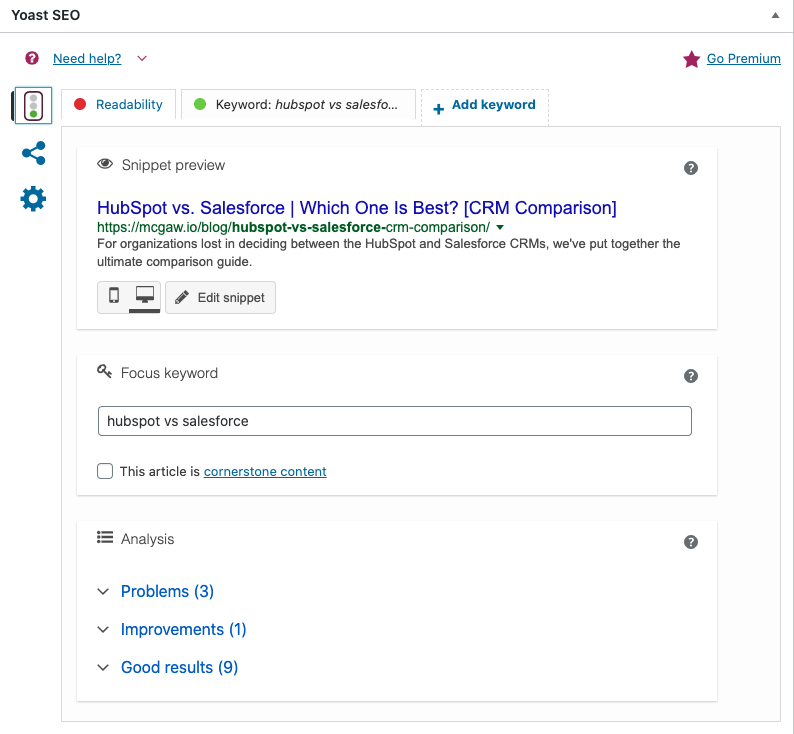The width and height of the screenshot is (794, 734).
Task: Click the Go Premium star icon
Action: (691, 59)
